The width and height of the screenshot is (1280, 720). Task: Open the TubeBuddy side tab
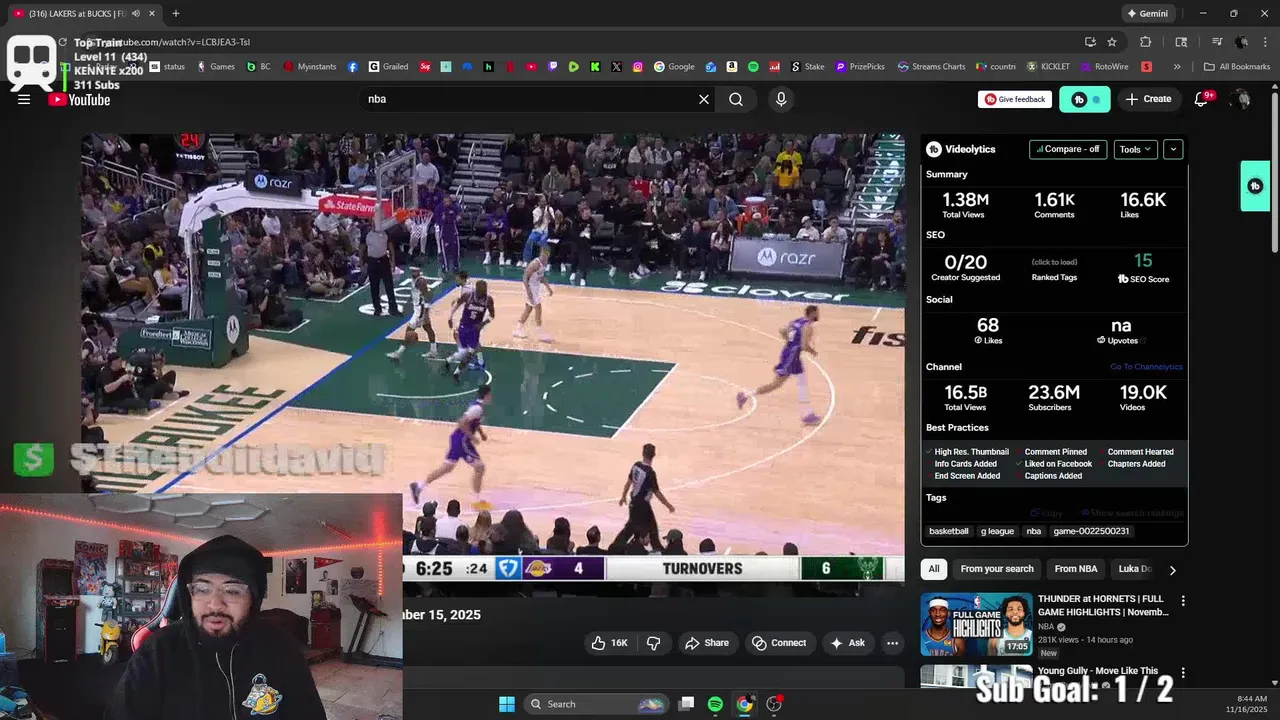tap(1255, 186)
